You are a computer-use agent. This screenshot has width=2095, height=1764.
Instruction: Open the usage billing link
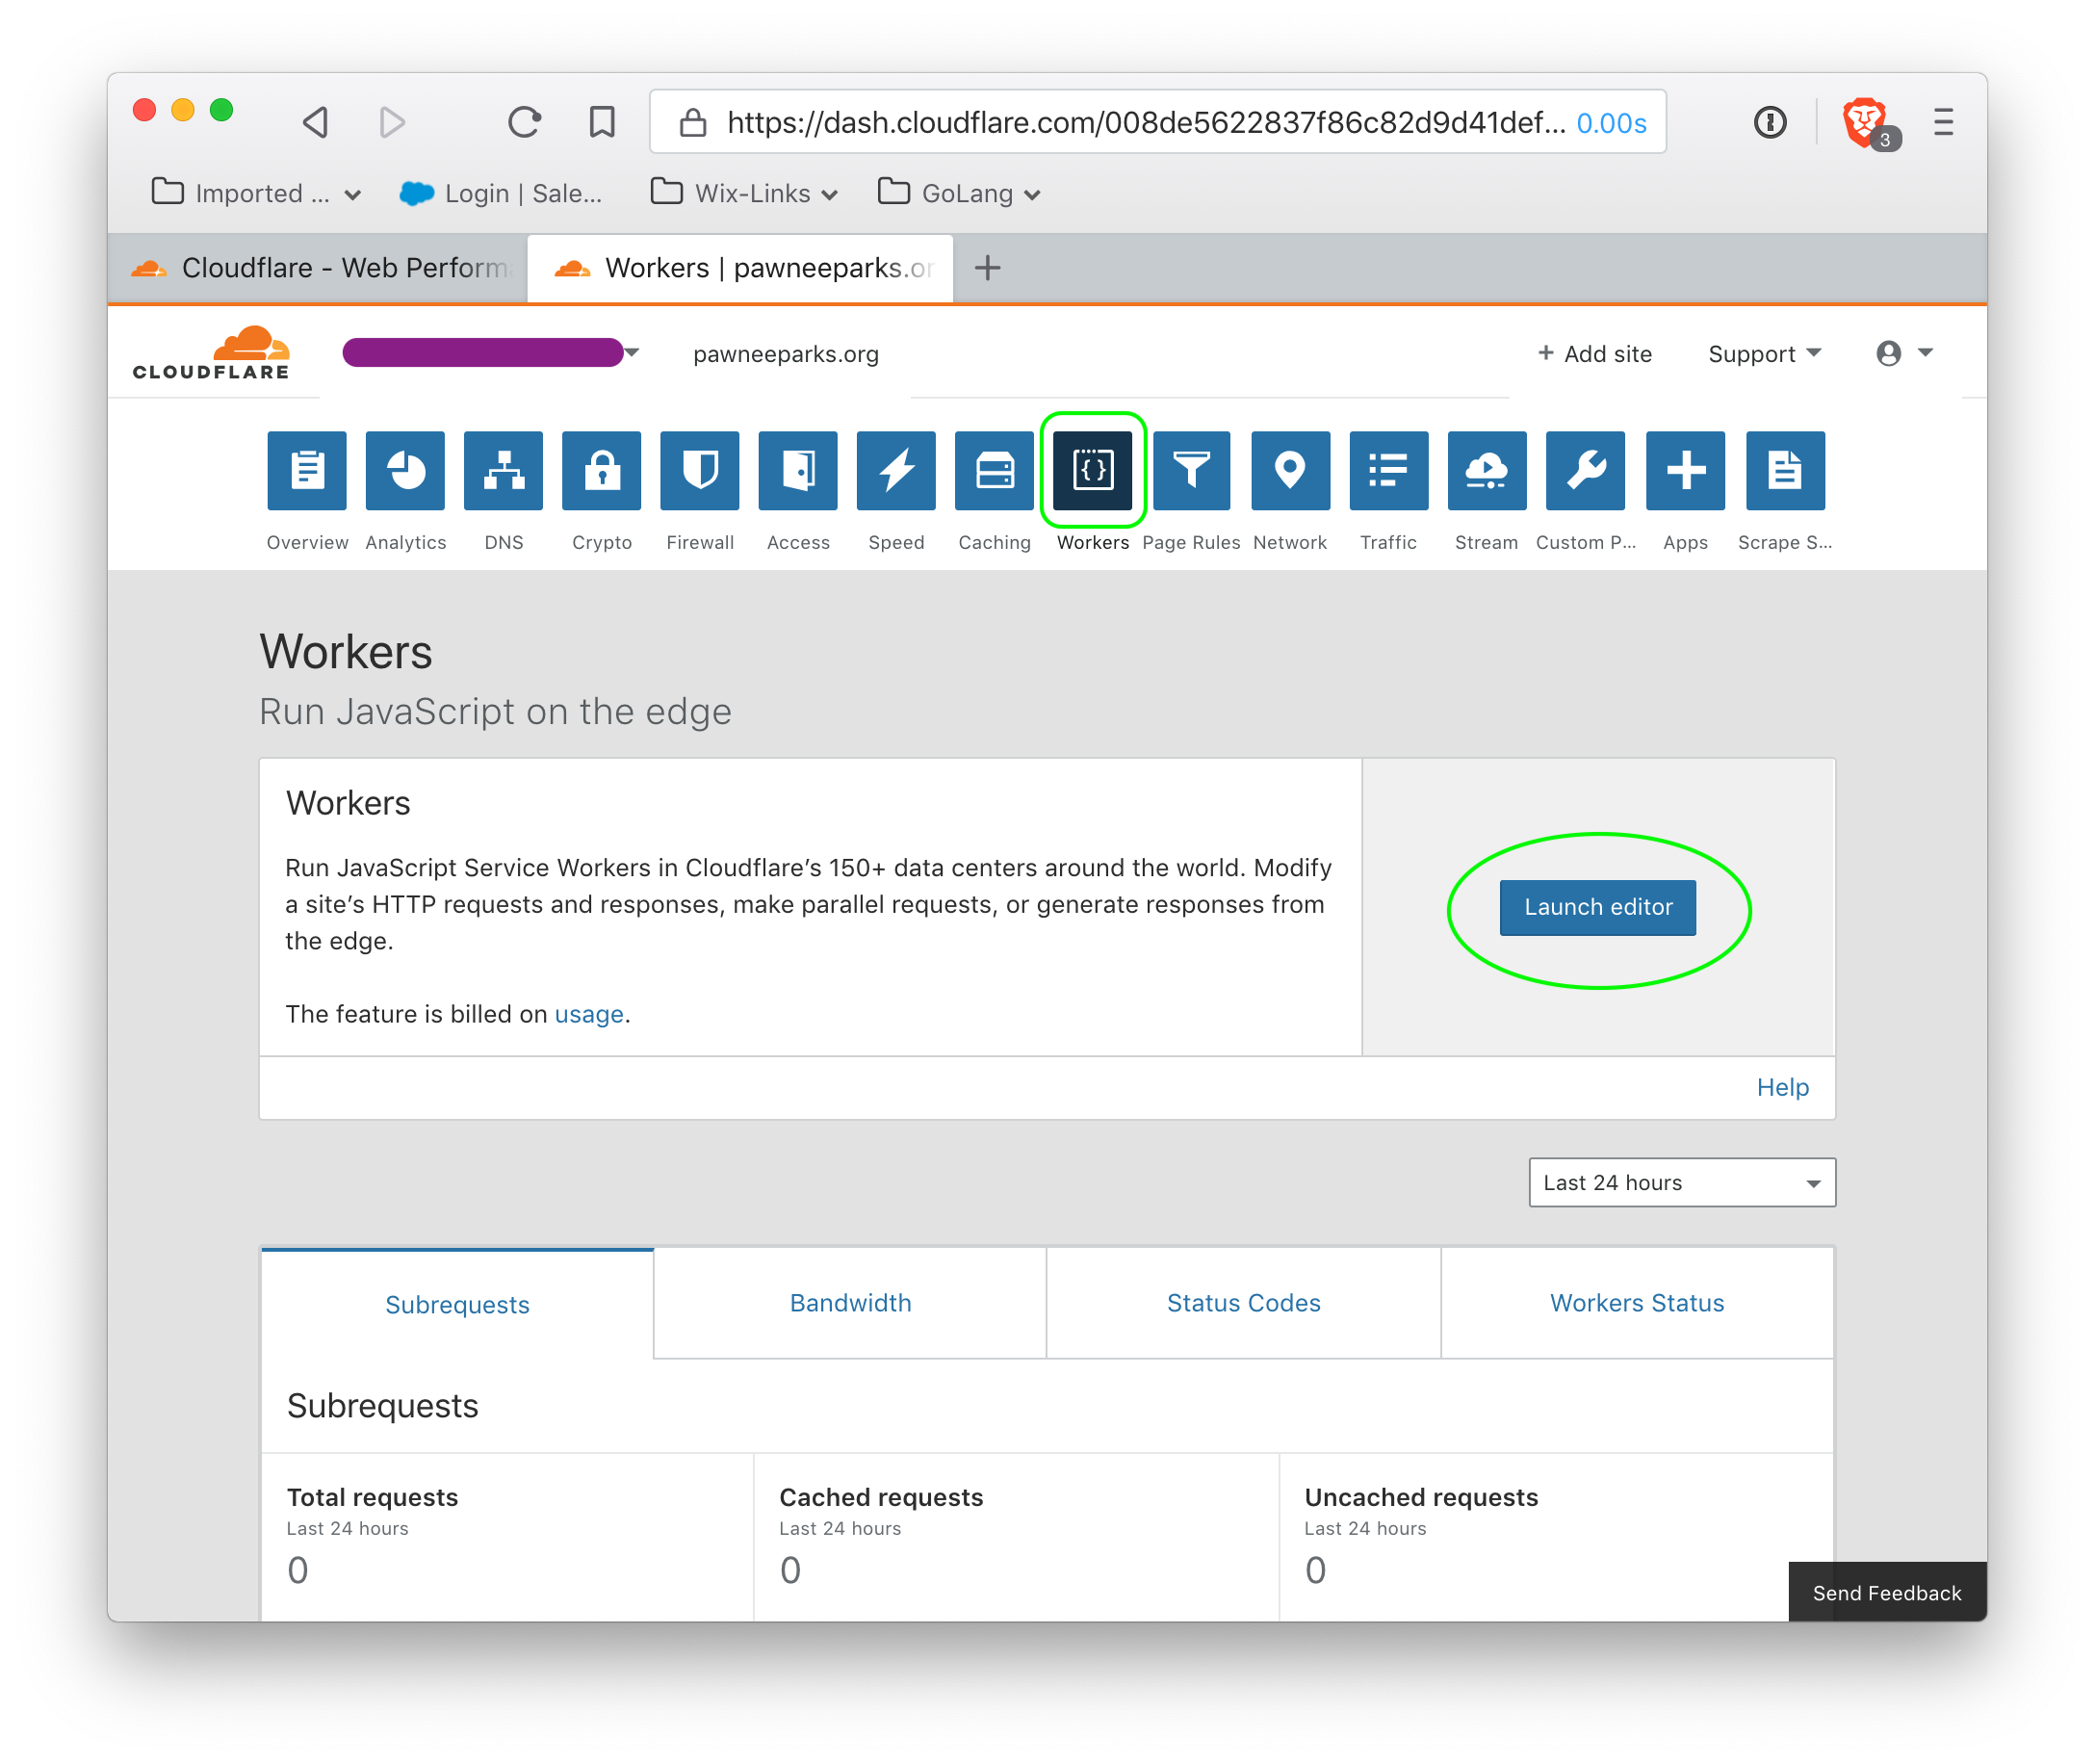pos(589,1014)
